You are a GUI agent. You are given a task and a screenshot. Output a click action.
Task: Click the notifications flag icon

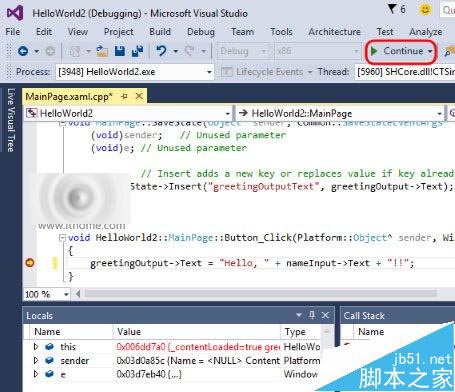[392, 9]
